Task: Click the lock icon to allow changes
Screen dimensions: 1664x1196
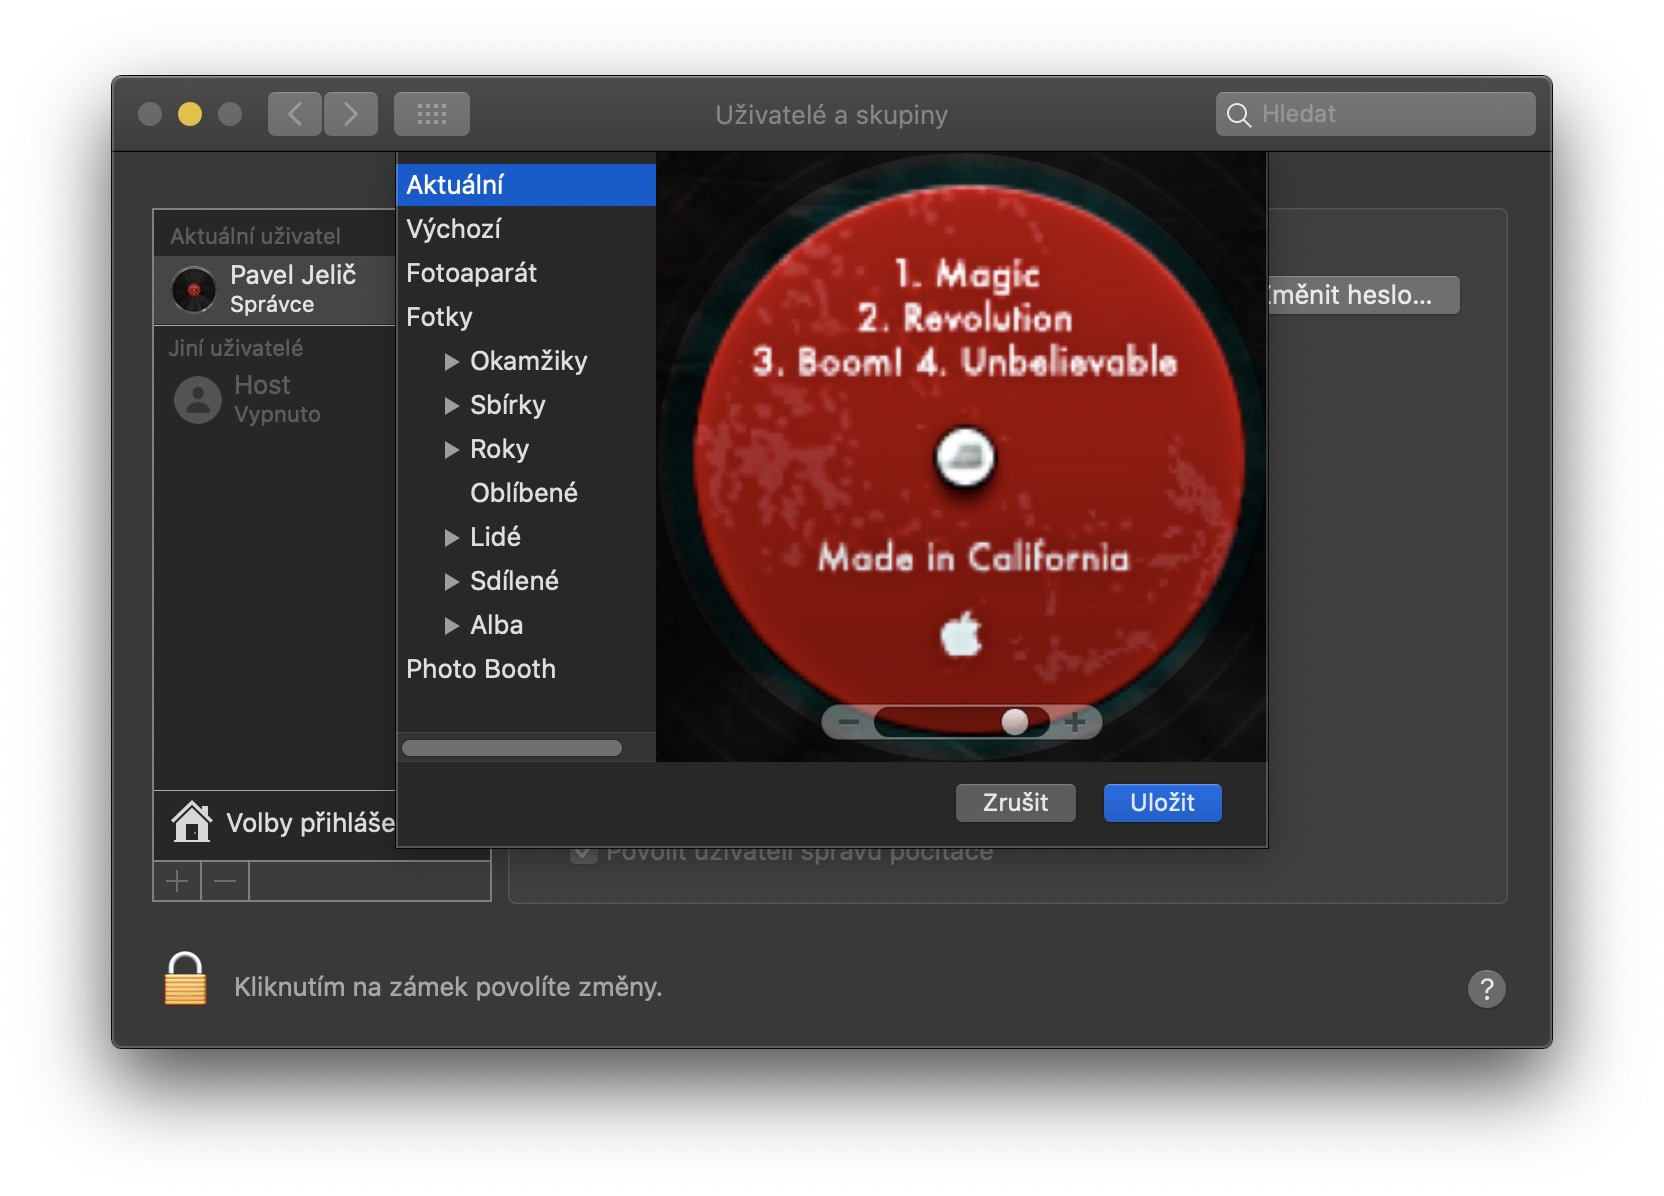Action: point(185,978)
